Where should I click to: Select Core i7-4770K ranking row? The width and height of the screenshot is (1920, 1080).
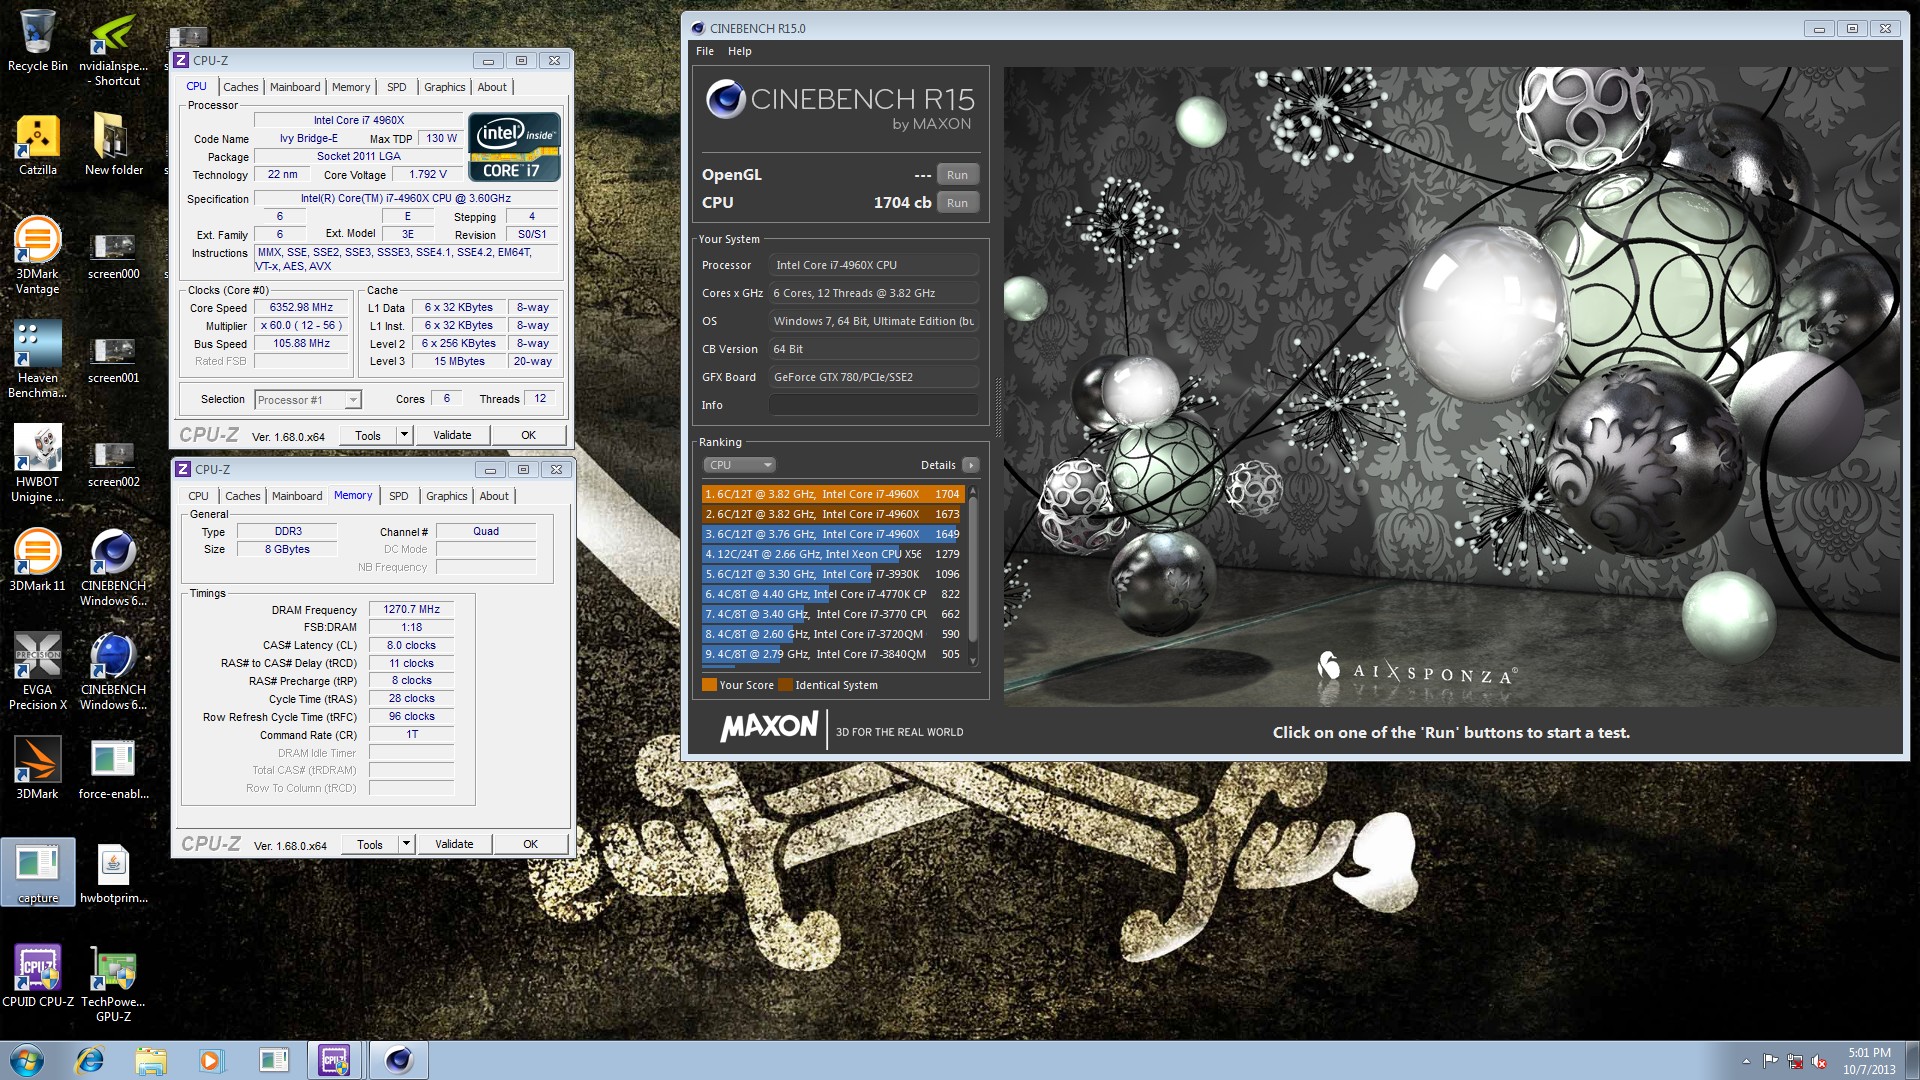(x=832, y=594)
